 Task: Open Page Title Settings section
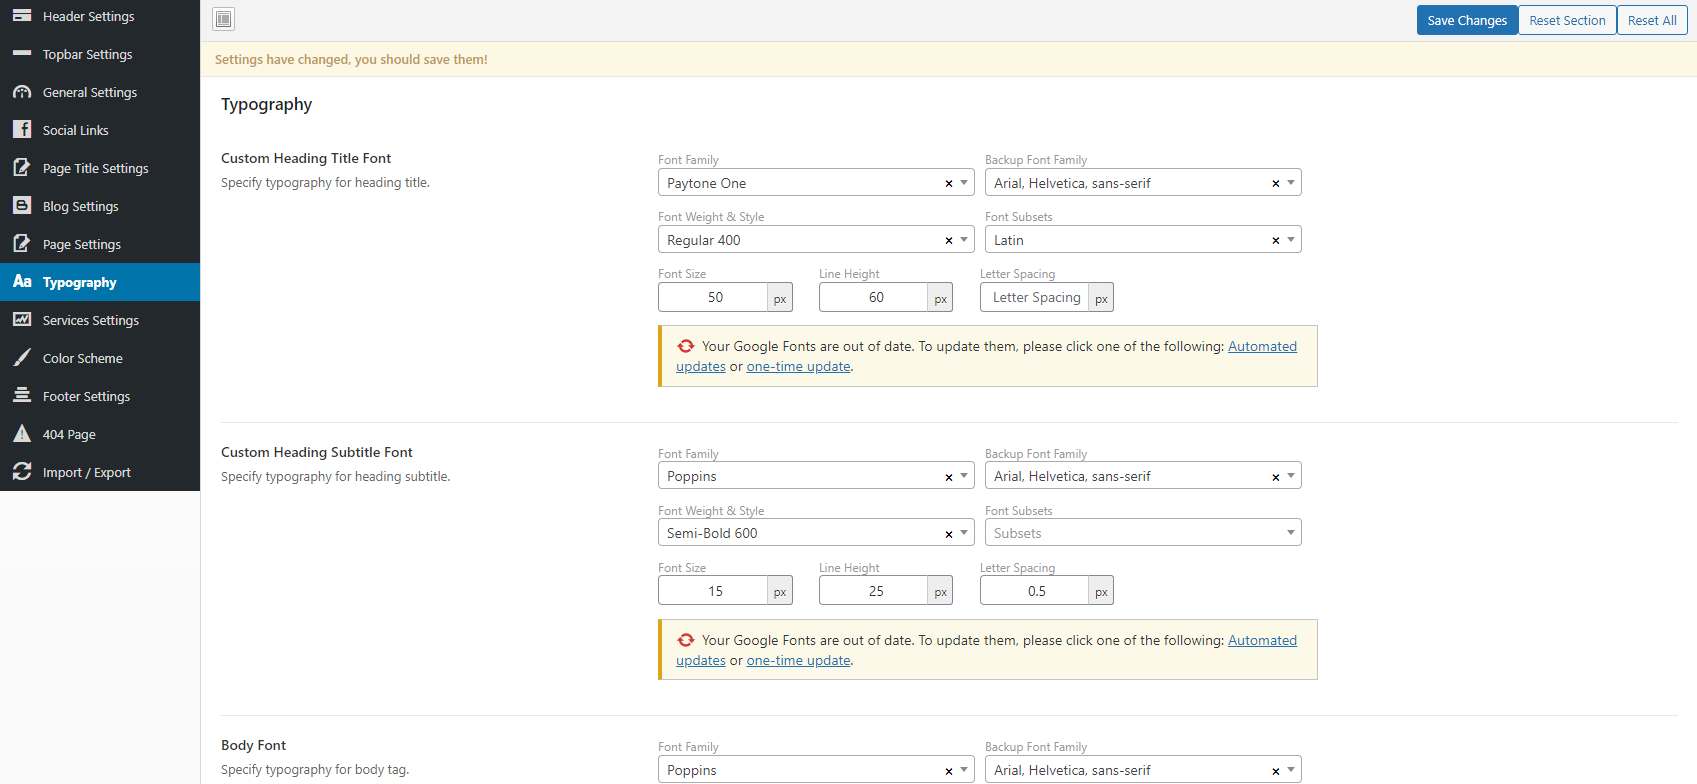100,168
